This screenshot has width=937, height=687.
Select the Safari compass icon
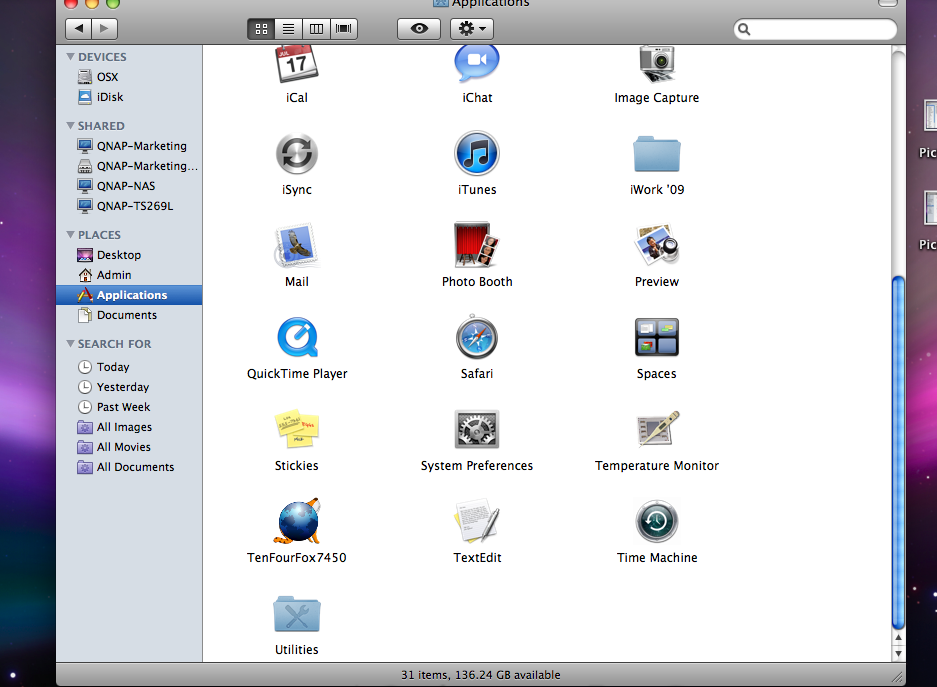click(x=477, y=337)
